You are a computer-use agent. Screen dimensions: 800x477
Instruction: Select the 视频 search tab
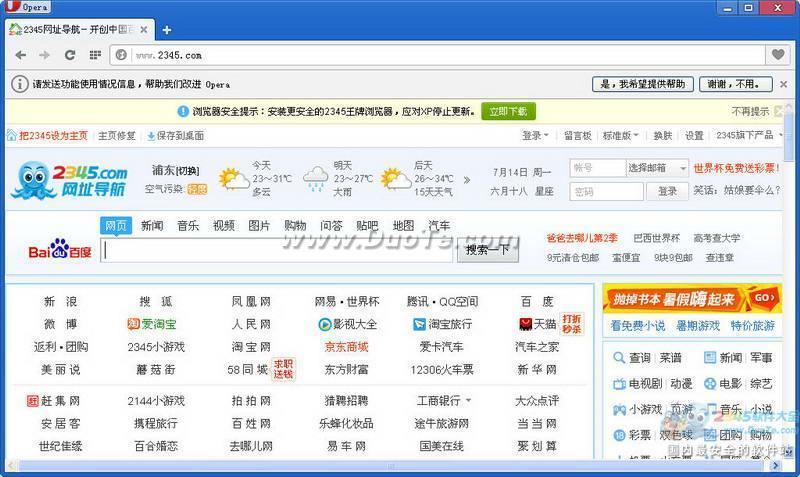tap(223, 225)
